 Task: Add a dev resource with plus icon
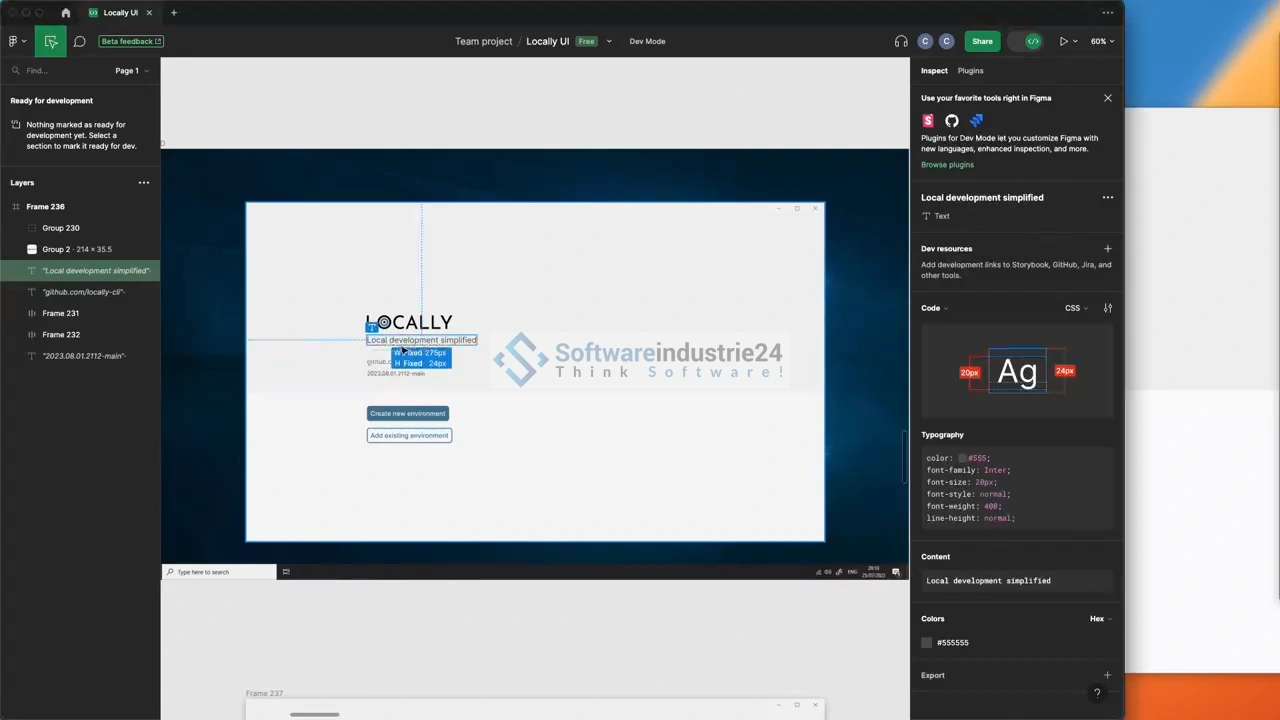1107,249
